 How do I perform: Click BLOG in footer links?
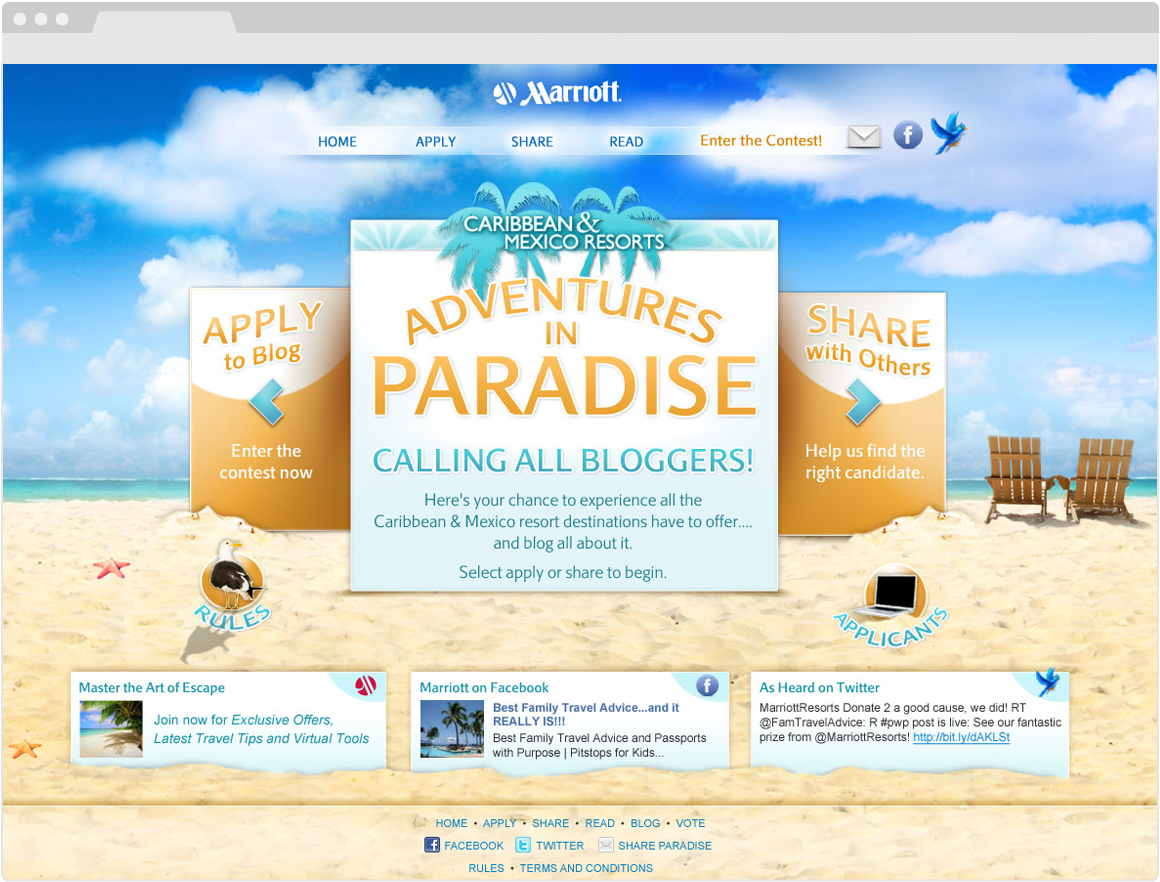pos(645,823)
